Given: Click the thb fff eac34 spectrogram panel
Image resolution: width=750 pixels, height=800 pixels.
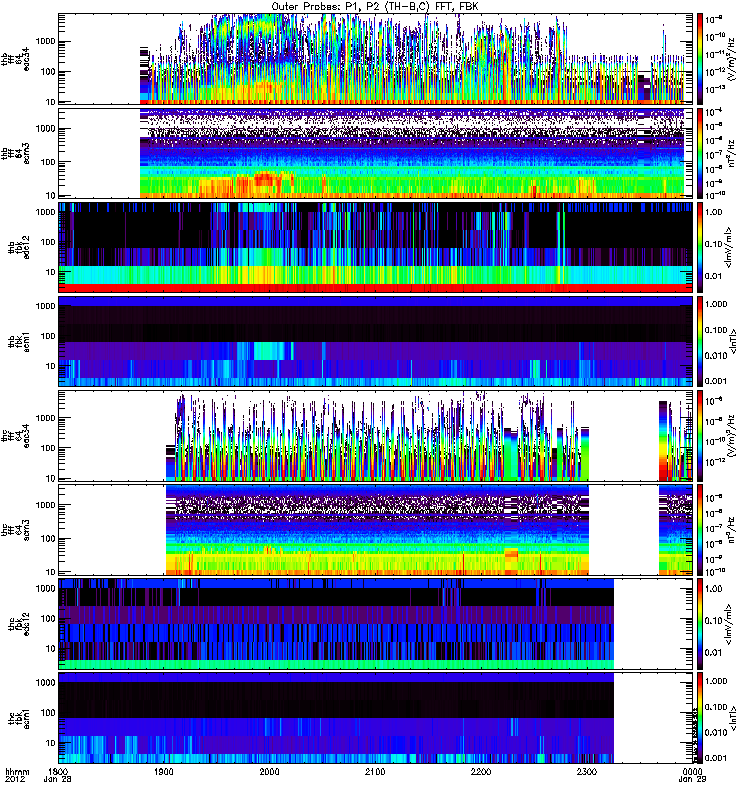Looking at the screenshot, I should point(376,59).
